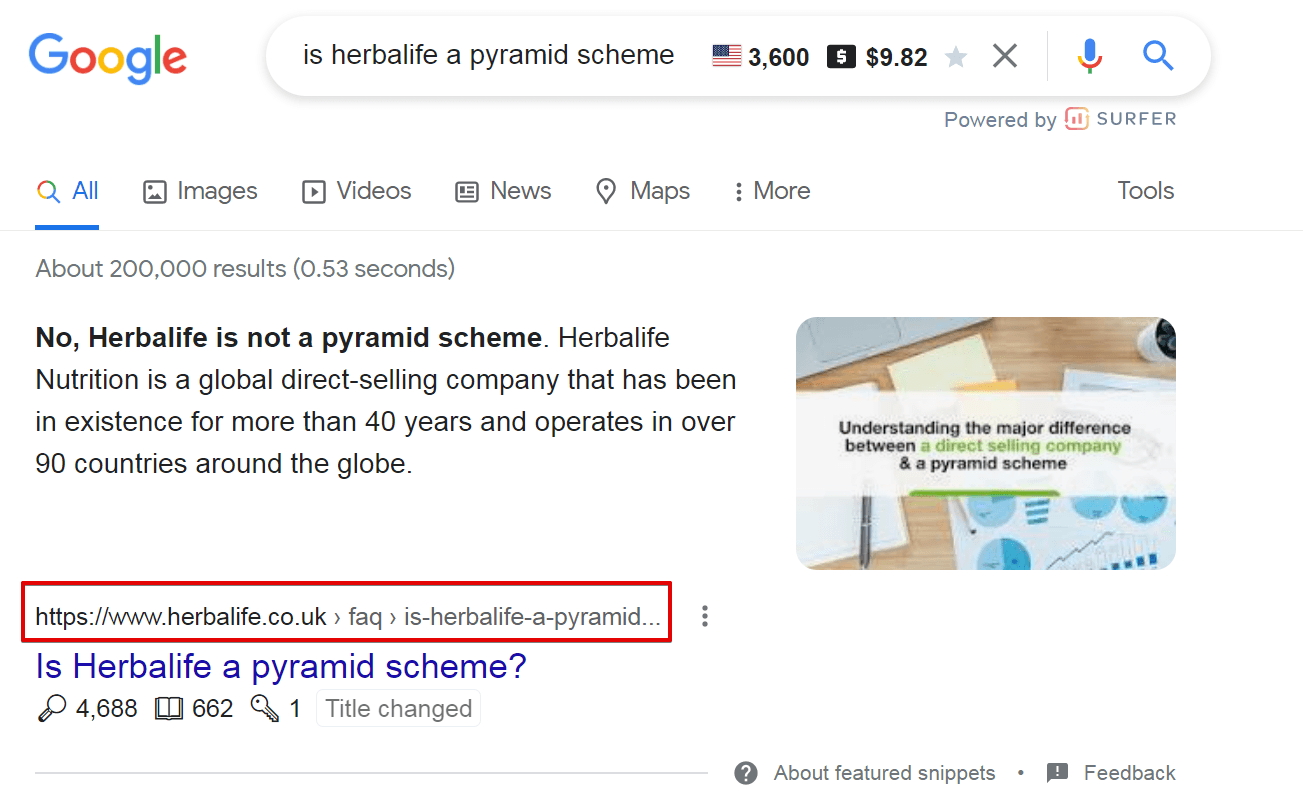Expand the More search options menu

pos(771,191)
